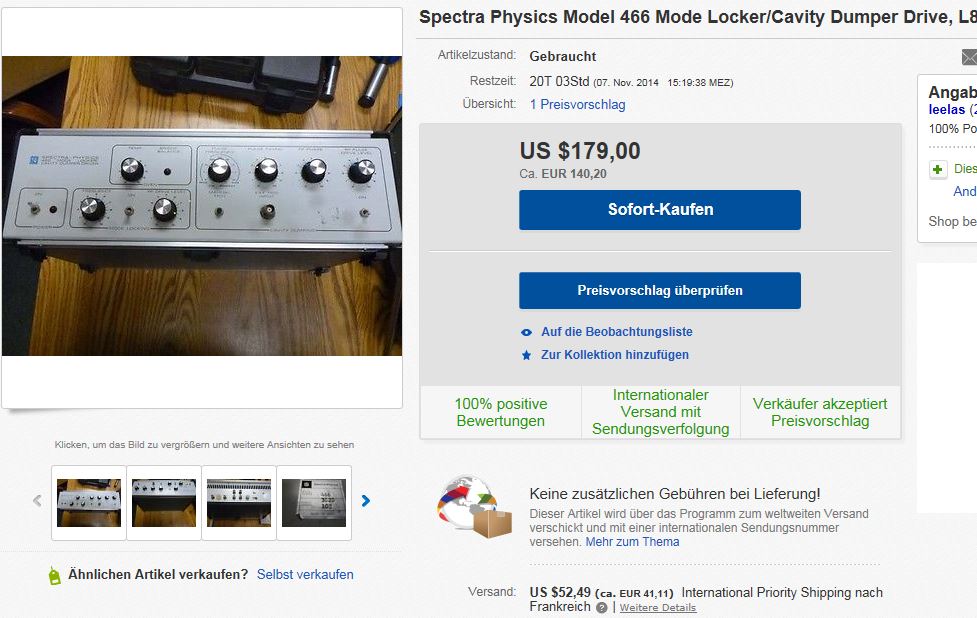
Task: Click the envelope icon to email listing
Action: 969,57
